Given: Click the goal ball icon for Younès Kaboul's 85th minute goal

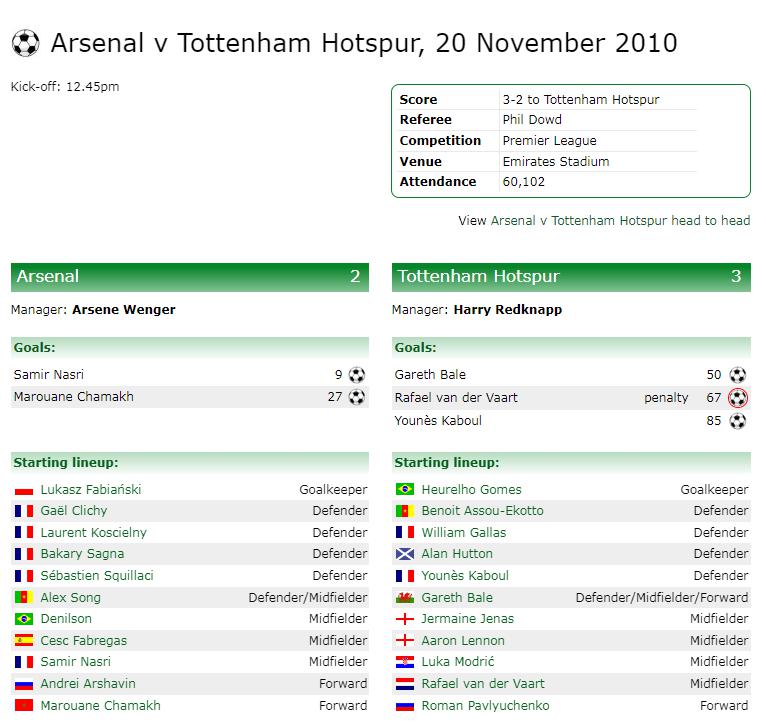Looking at the screenshot, I should pos(738,421).
